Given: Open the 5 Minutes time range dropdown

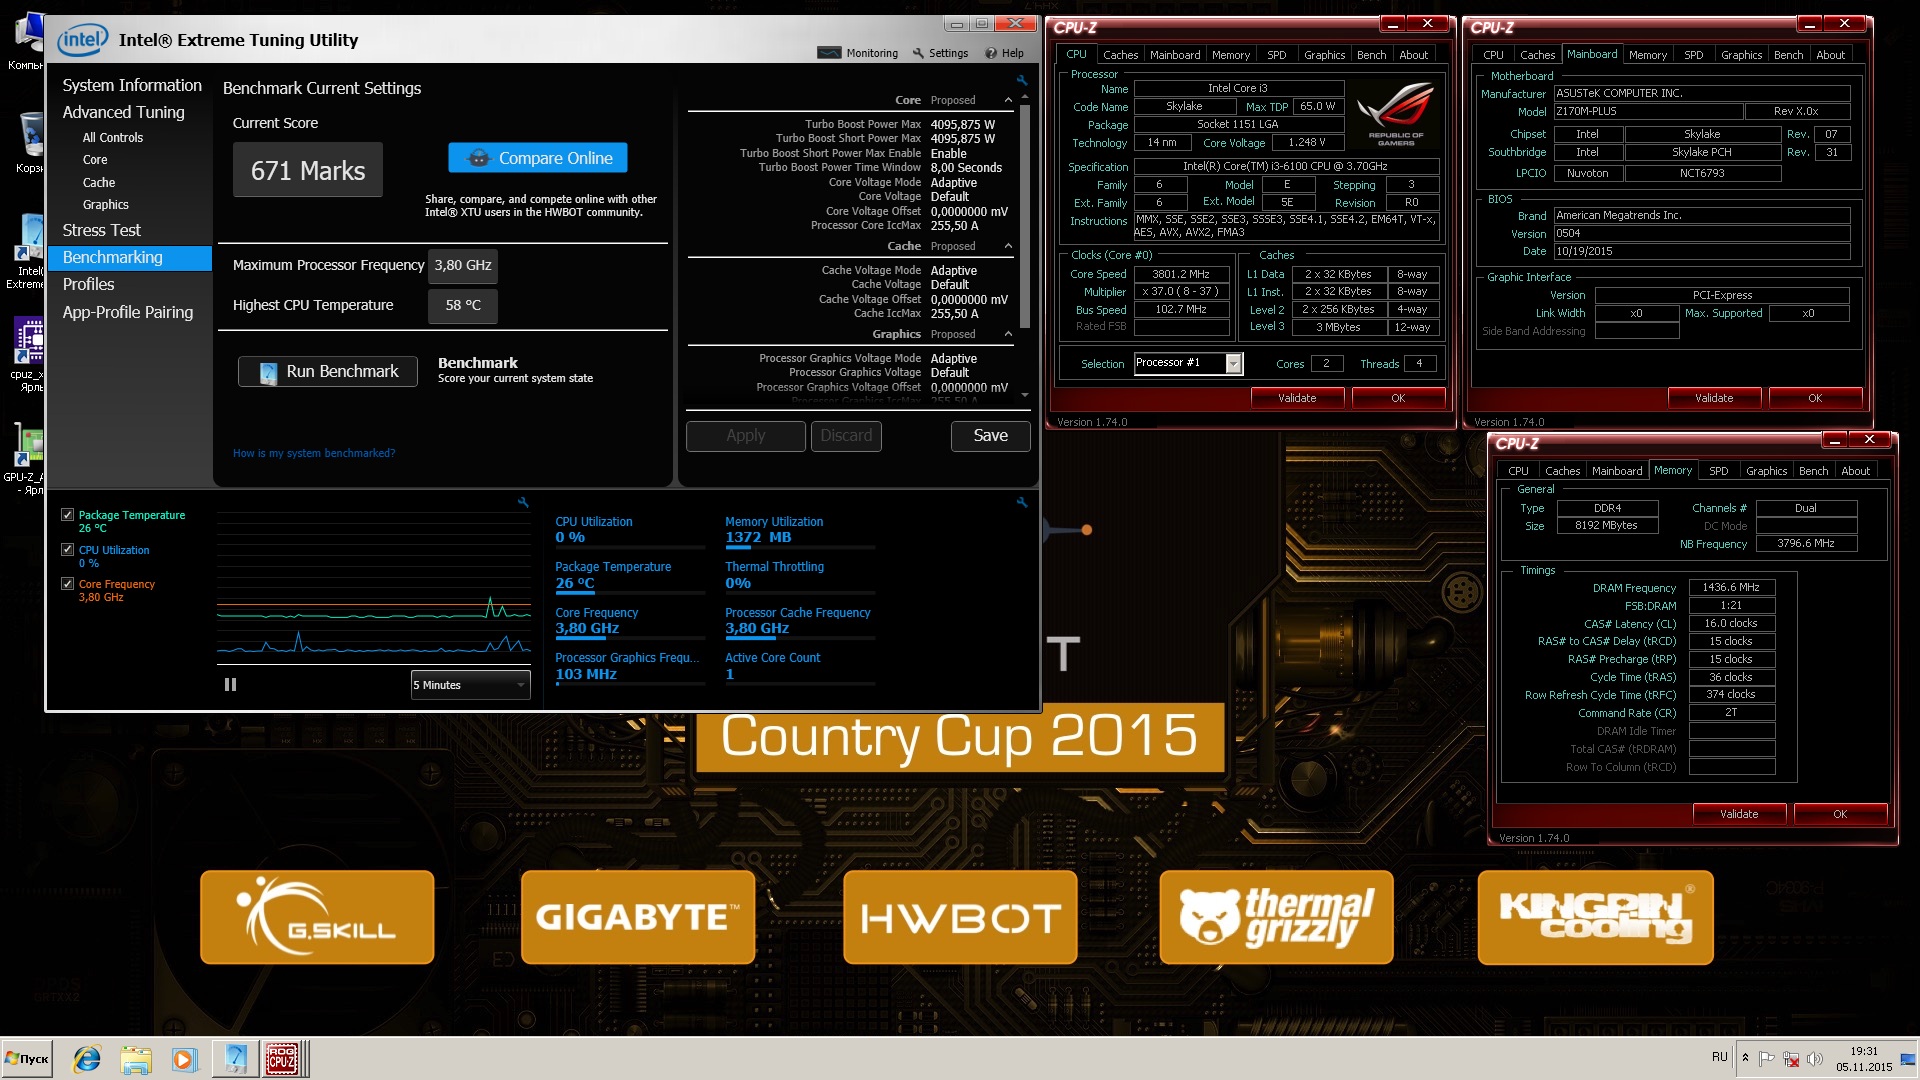Looking at the screenshot, I should point(470,685).
